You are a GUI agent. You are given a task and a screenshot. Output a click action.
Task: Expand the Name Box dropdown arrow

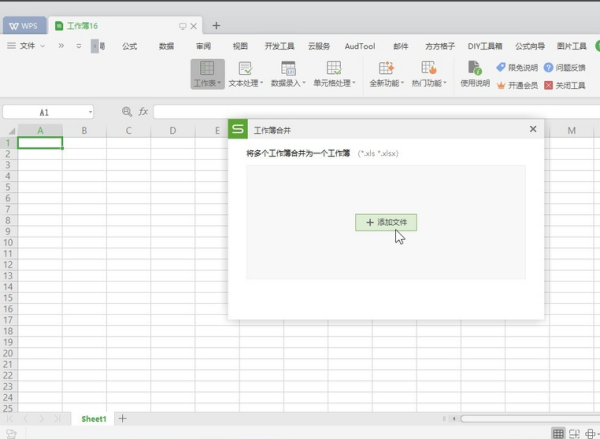coord(90,112)
